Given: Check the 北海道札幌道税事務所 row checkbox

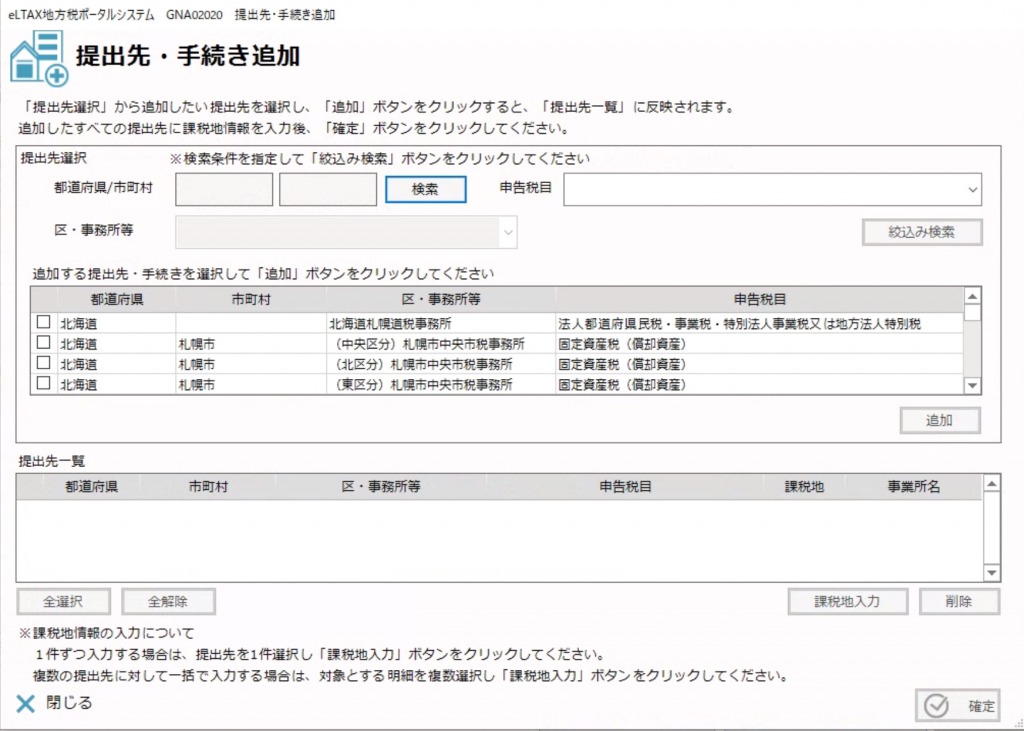Looking at the screenshot, I should click(43, 323).
